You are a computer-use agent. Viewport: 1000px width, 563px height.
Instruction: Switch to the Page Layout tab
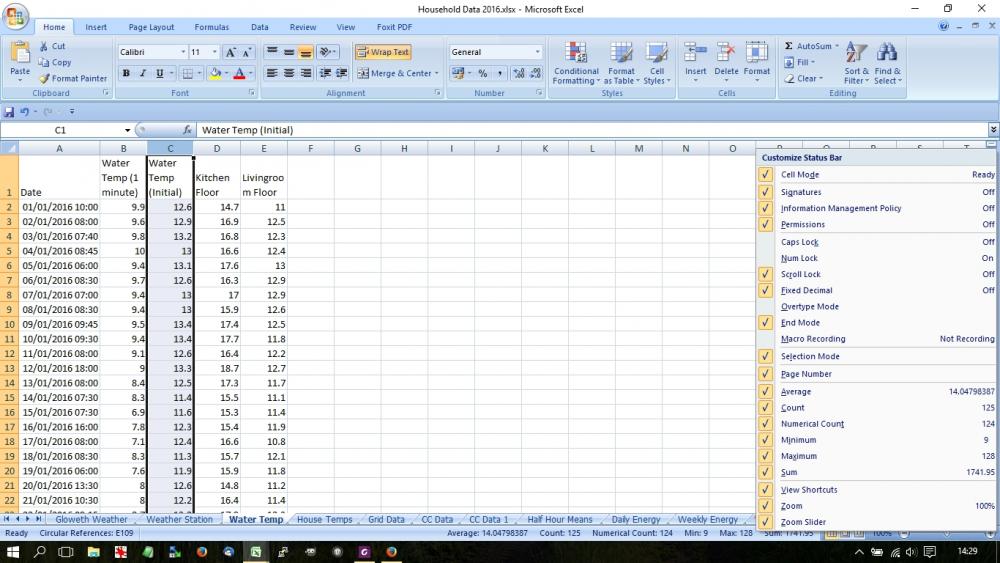click(151, 27)
